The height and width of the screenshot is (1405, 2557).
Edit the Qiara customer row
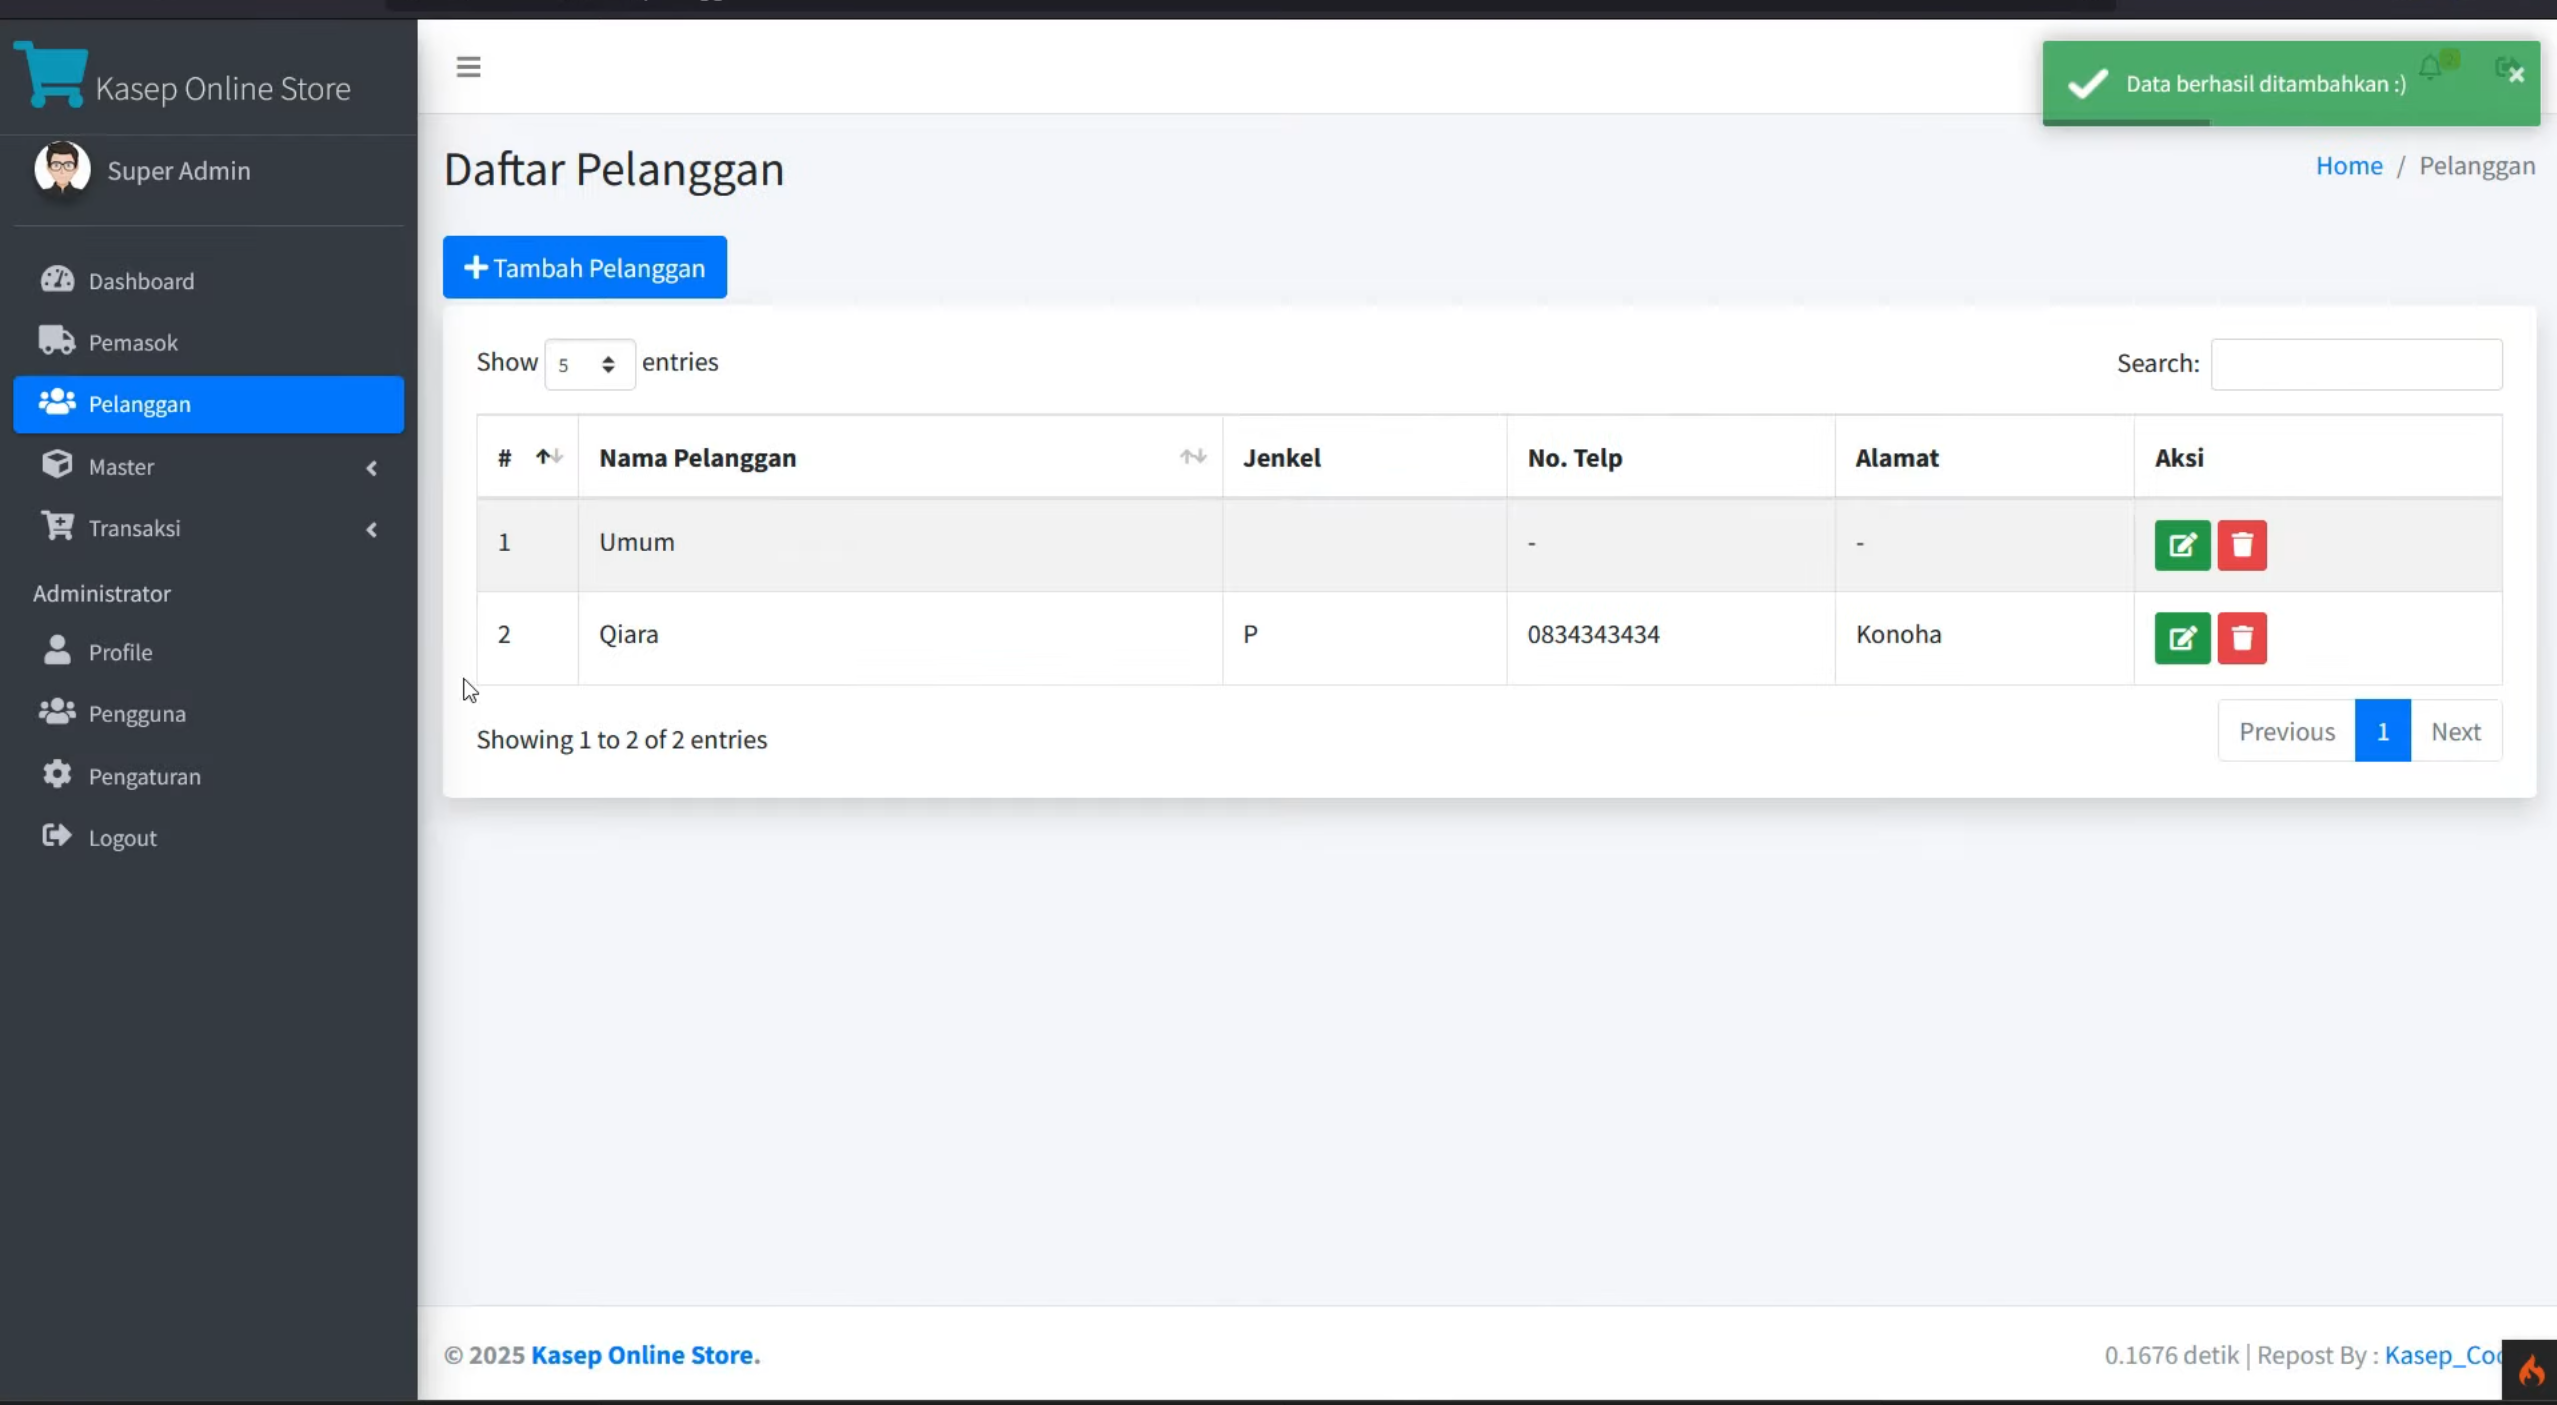click(2181, 638)
